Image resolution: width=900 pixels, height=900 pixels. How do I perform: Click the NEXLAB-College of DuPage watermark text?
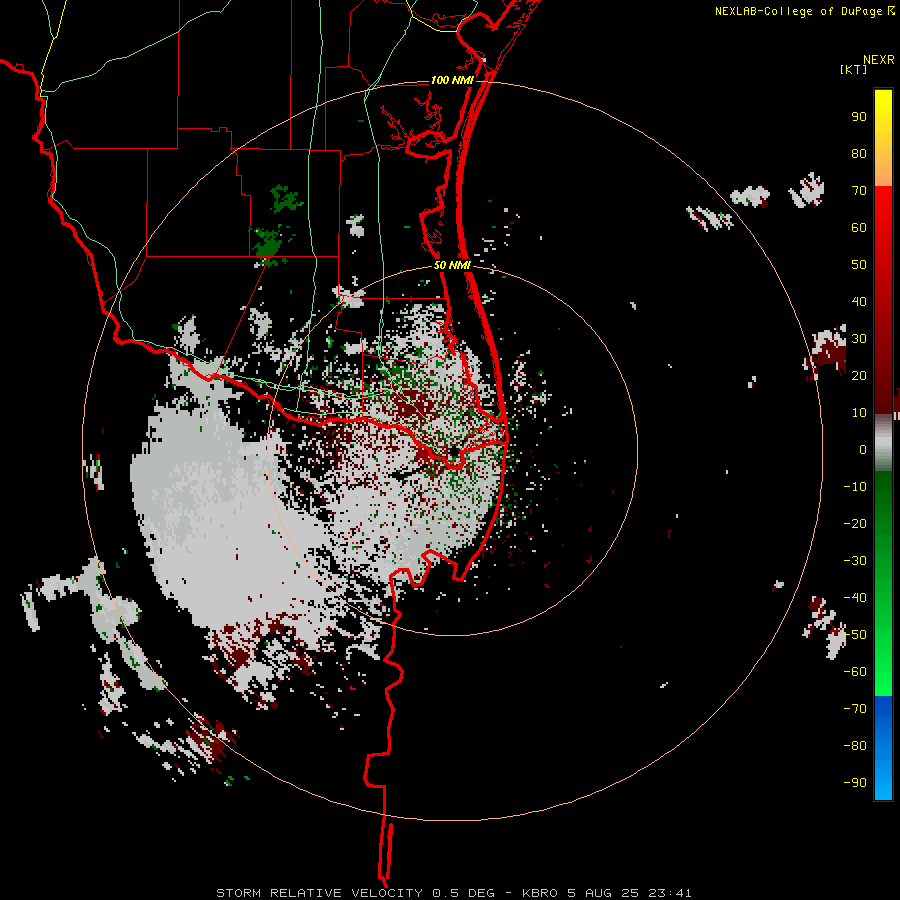805,11
